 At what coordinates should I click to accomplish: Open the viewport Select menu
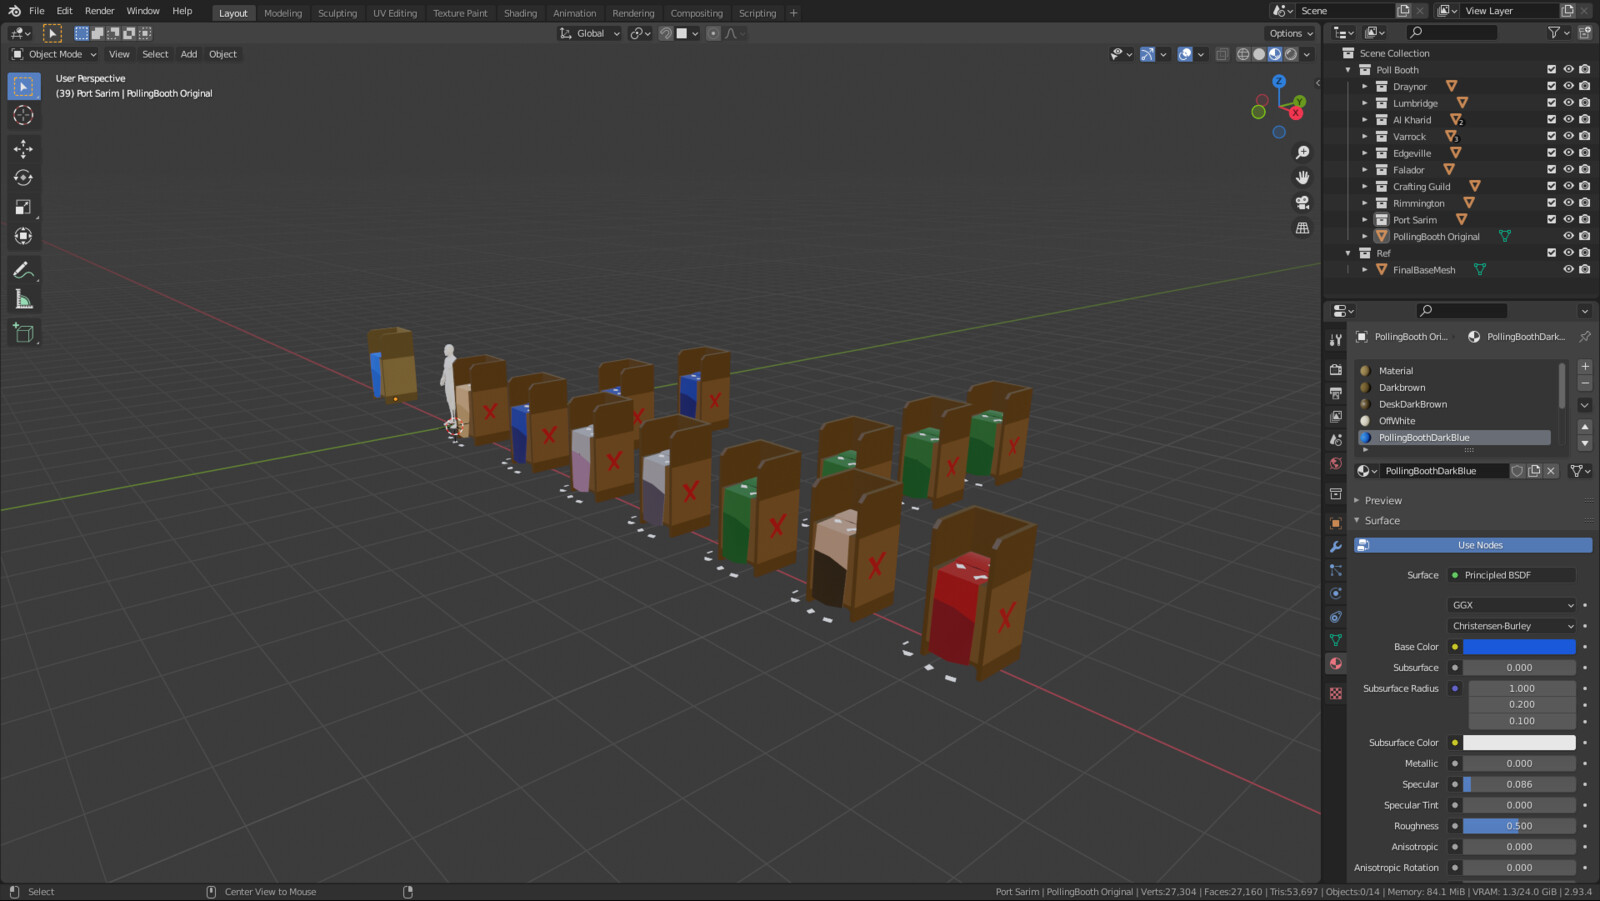[x=155, y=54]
